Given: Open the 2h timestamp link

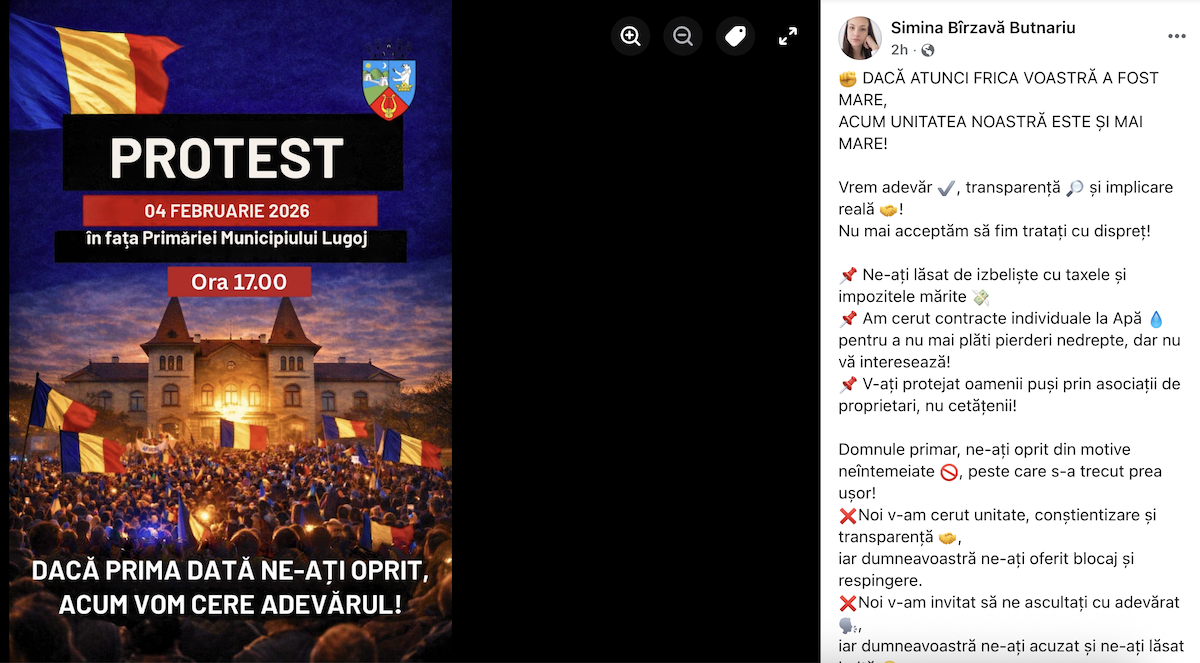Looking at the screenshot, I should tap(899, 49).
